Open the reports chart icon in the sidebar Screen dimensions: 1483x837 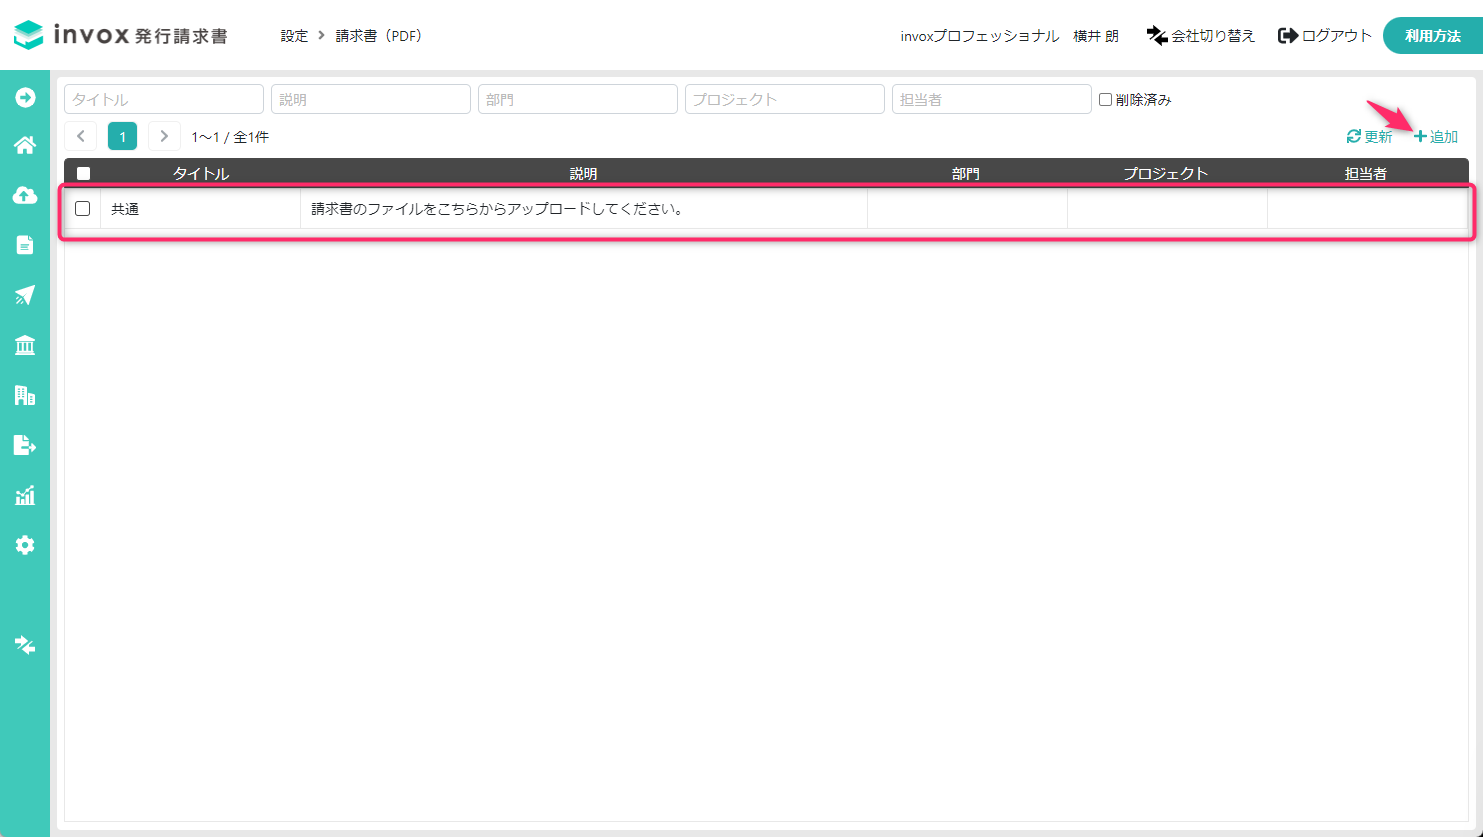pyautogui.click(x=24, y=495)
